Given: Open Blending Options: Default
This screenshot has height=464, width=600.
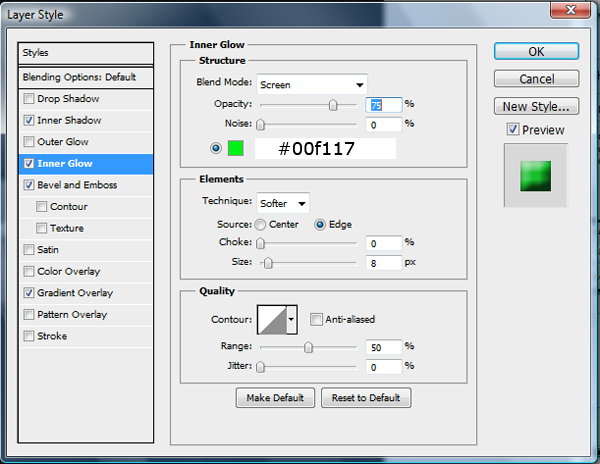Looking at the screenshot, I should [x=86, y=77].
